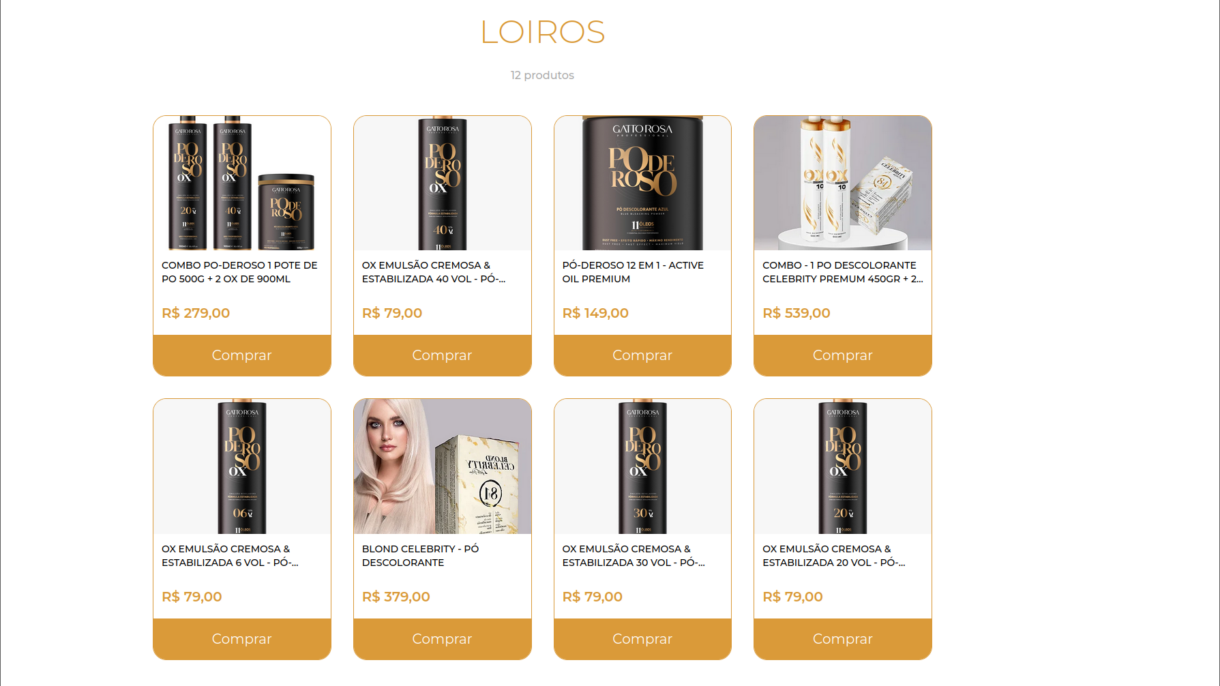Buy the OX Emulsão 40 VOL product
1220x686 pixels.
(x=442, y=355)
